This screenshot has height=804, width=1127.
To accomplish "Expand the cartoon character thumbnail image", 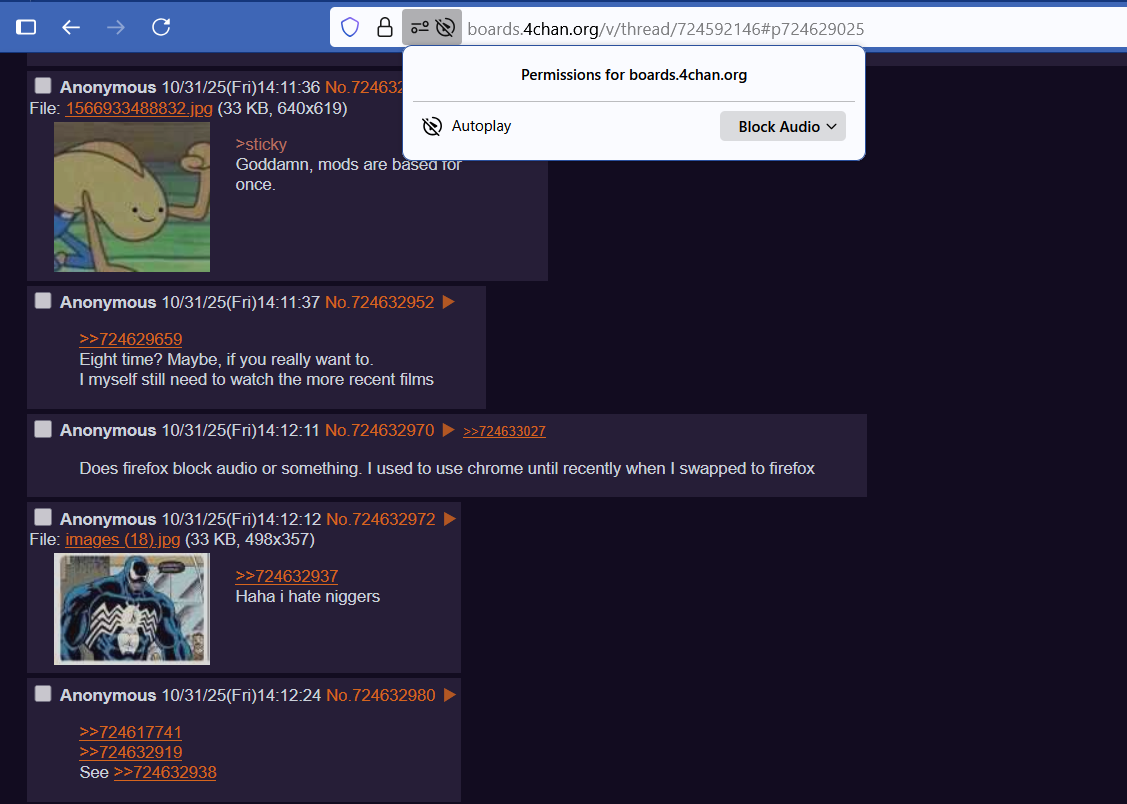I will 132,197.
